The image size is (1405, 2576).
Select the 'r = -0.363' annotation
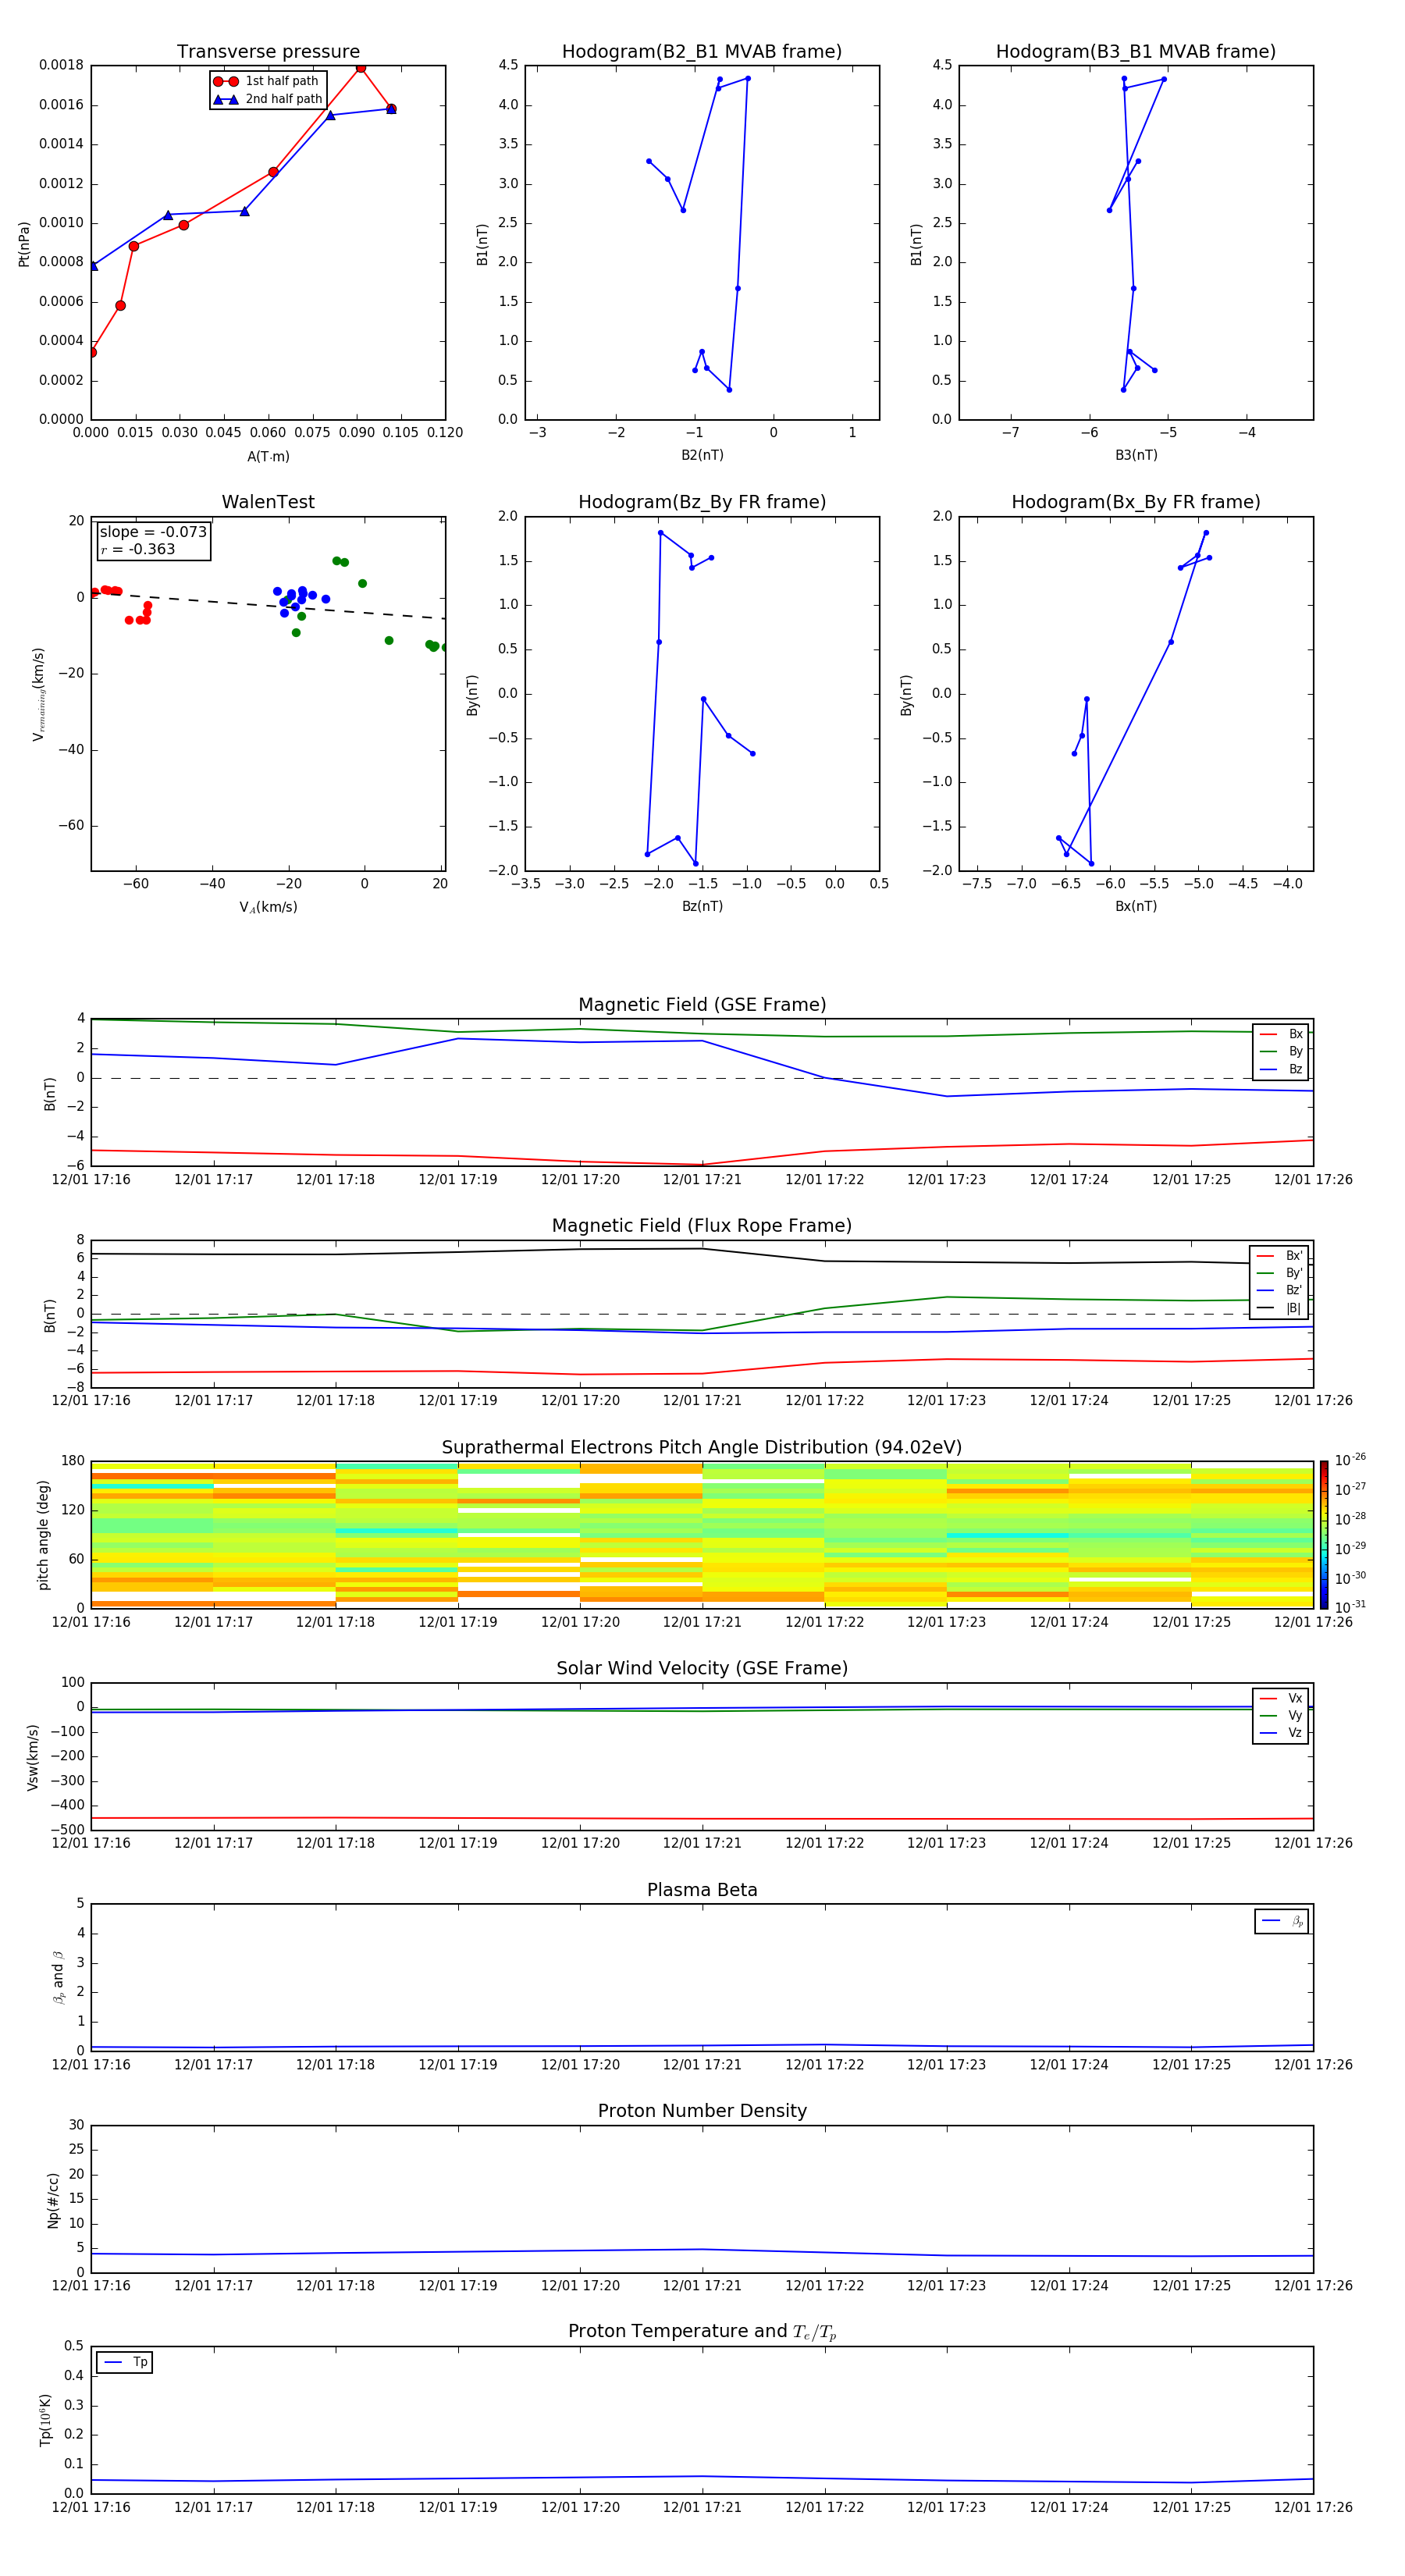[137, 549]
